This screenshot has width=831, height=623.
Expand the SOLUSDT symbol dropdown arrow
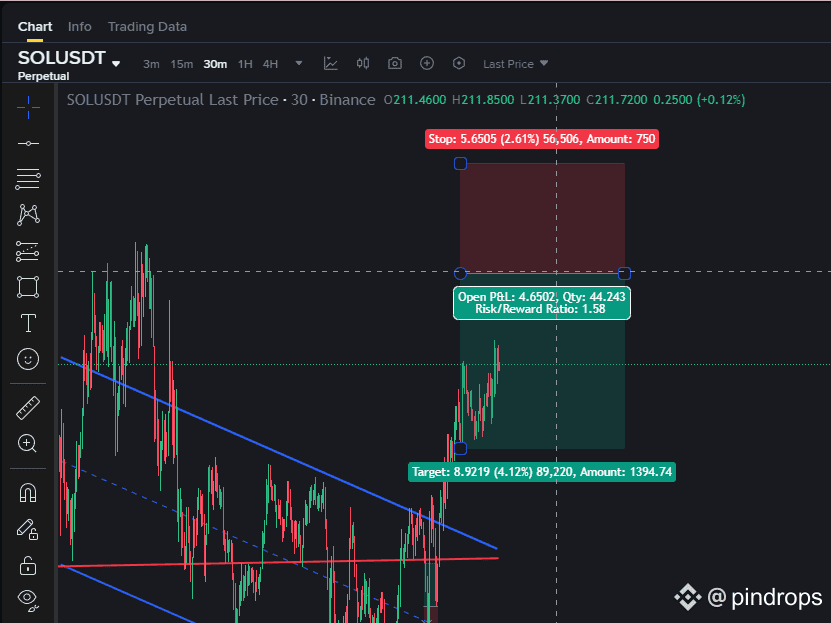click(116, 64)
